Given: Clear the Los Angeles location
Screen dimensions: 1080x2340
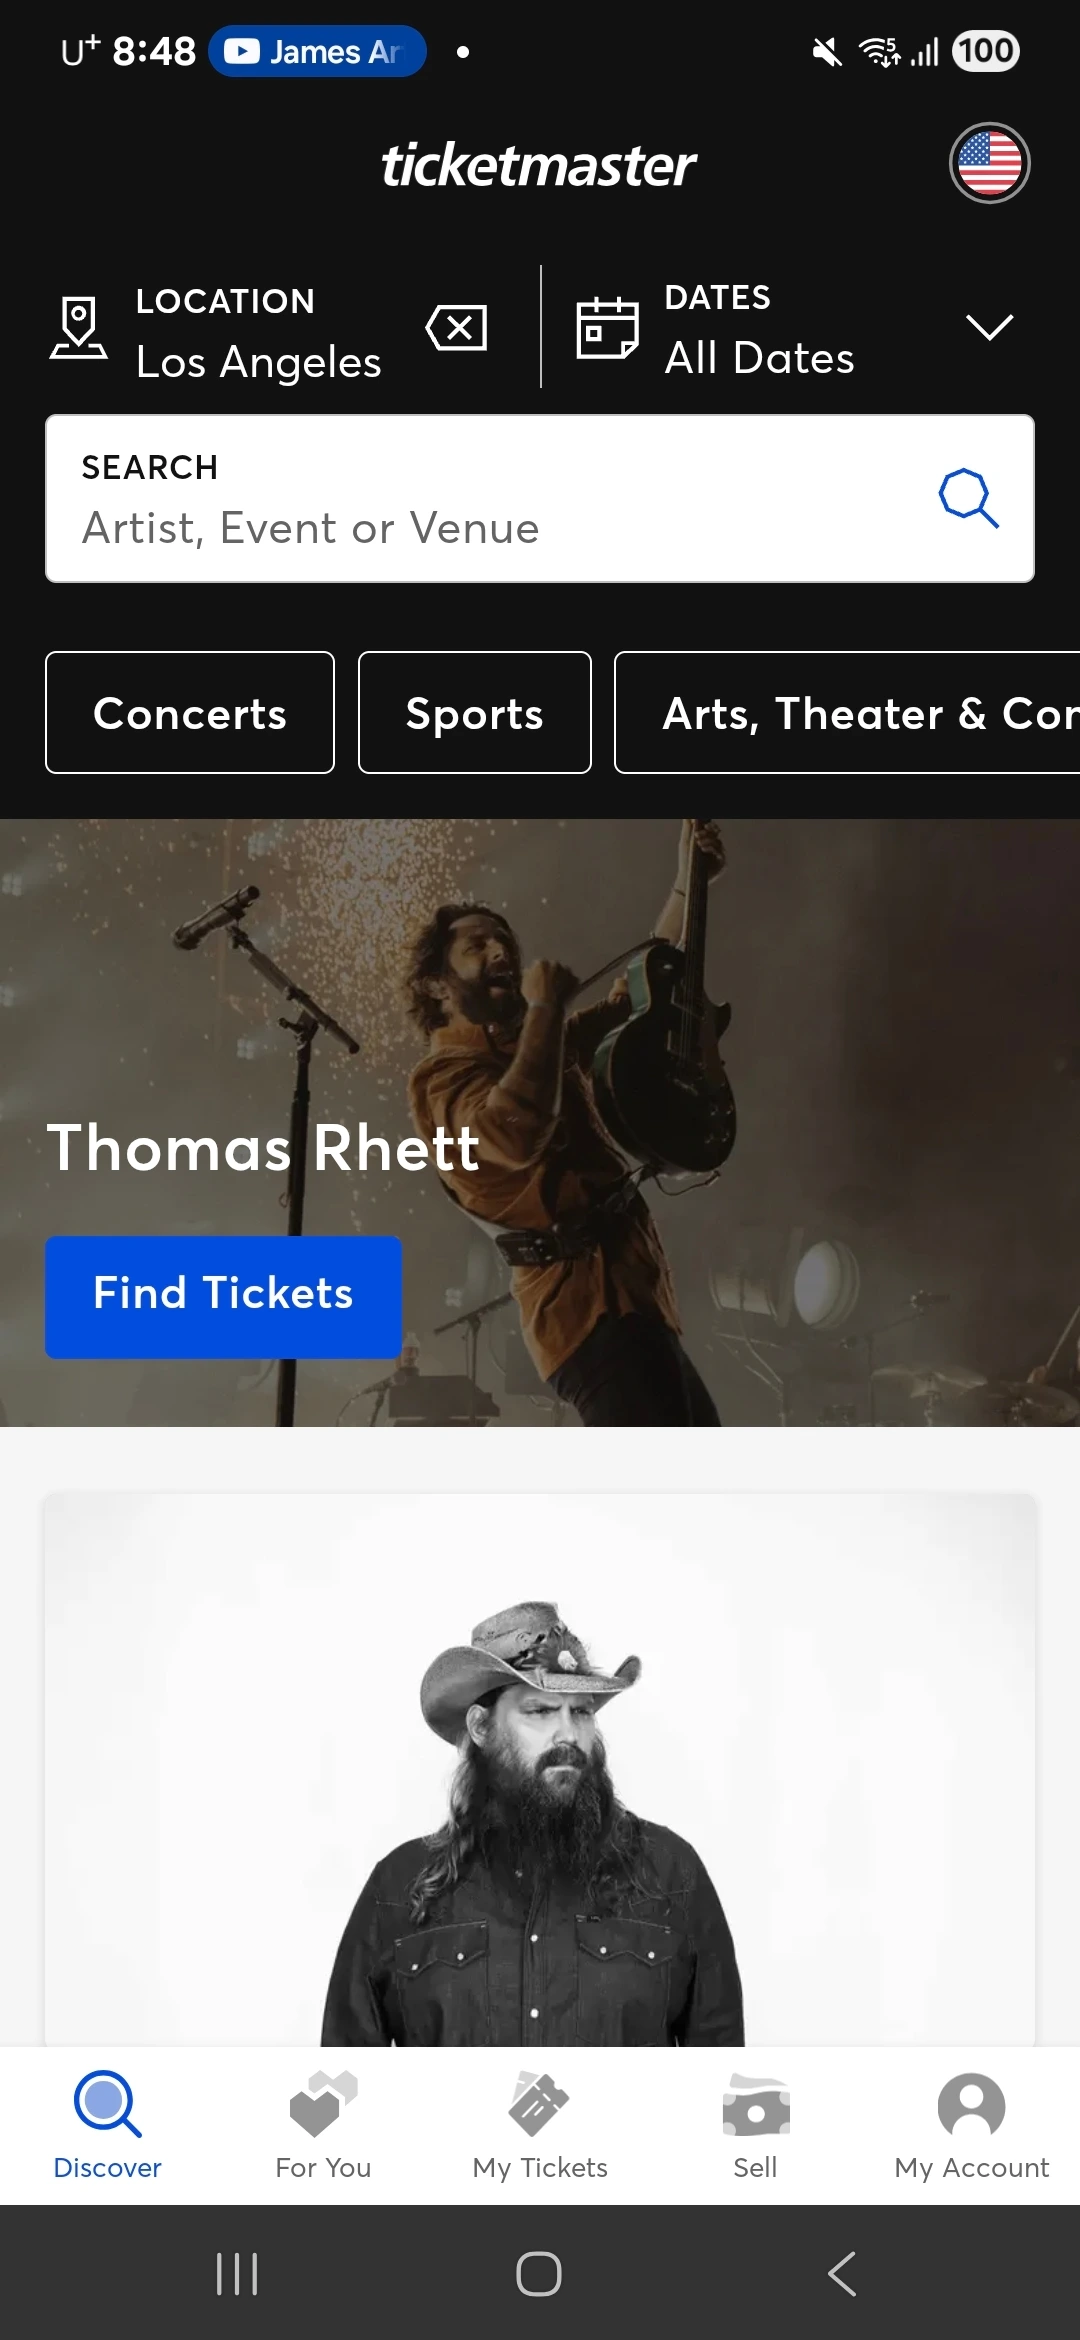Looking at the screenshot, I should (x=457, y=328).
